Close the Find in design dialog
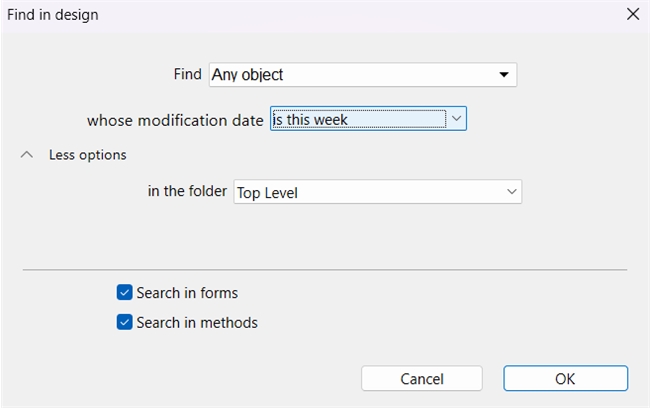650x408 pixels. point(631,15)
